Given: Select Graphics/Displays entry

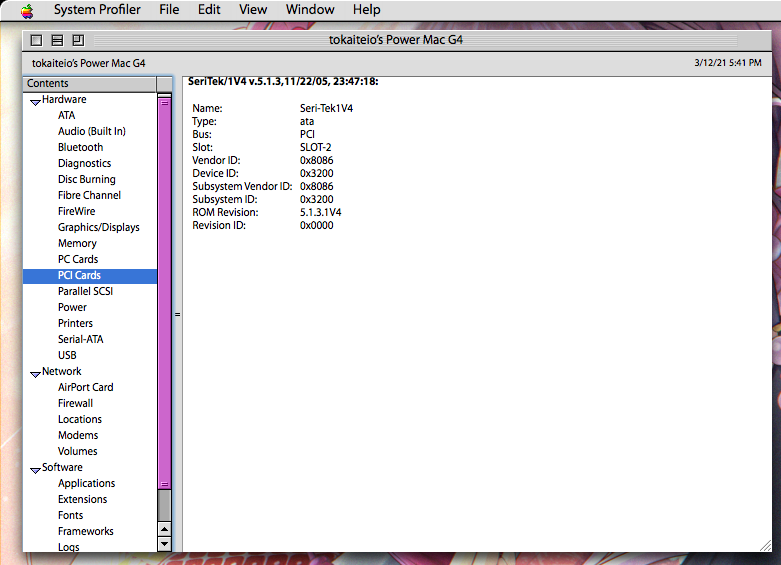Looking at the screenshot, I should click(99, 227).
